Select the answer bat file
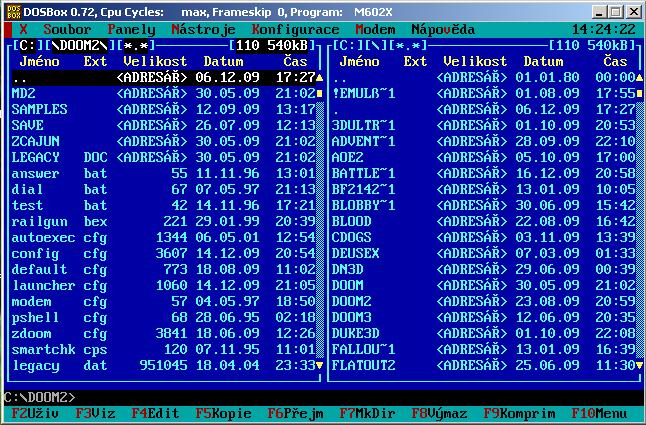 pyautogui.click(x=164, y=173)
